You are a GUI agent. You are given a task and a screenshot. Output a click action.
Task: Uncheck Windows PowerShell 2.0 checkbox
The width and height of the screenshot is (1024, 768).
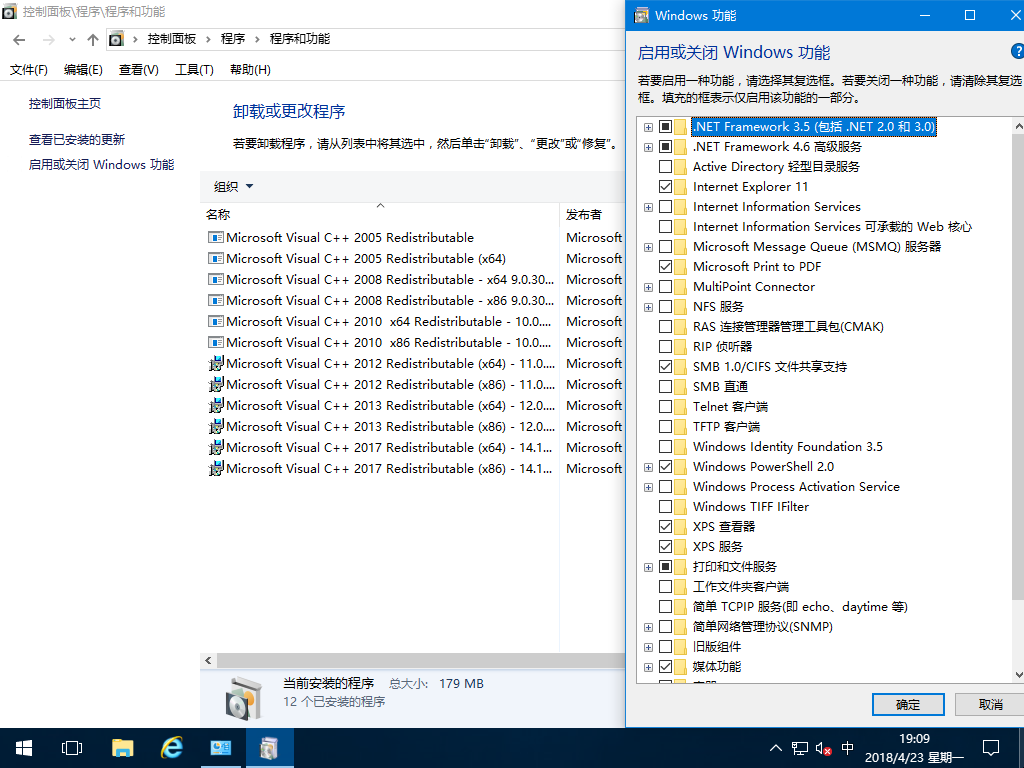tap(665, 466)
